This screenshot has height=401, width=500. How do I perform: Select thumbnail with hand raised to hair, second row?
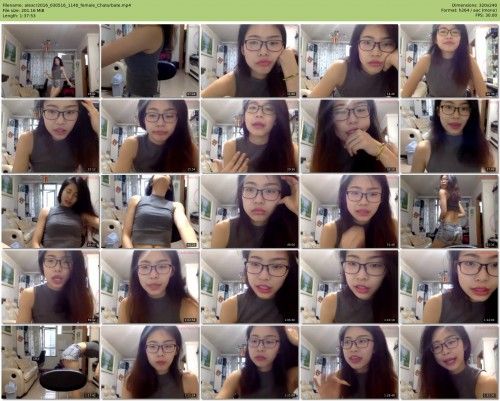[50, 136]
